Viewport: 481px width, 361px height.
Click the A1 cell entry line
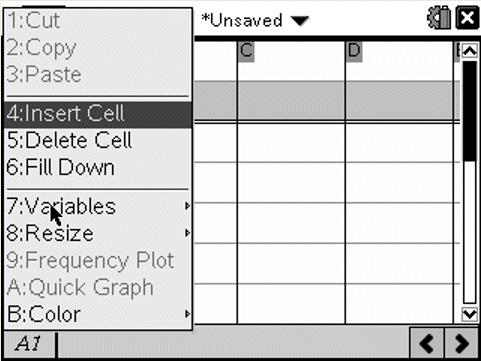(233, 343)
